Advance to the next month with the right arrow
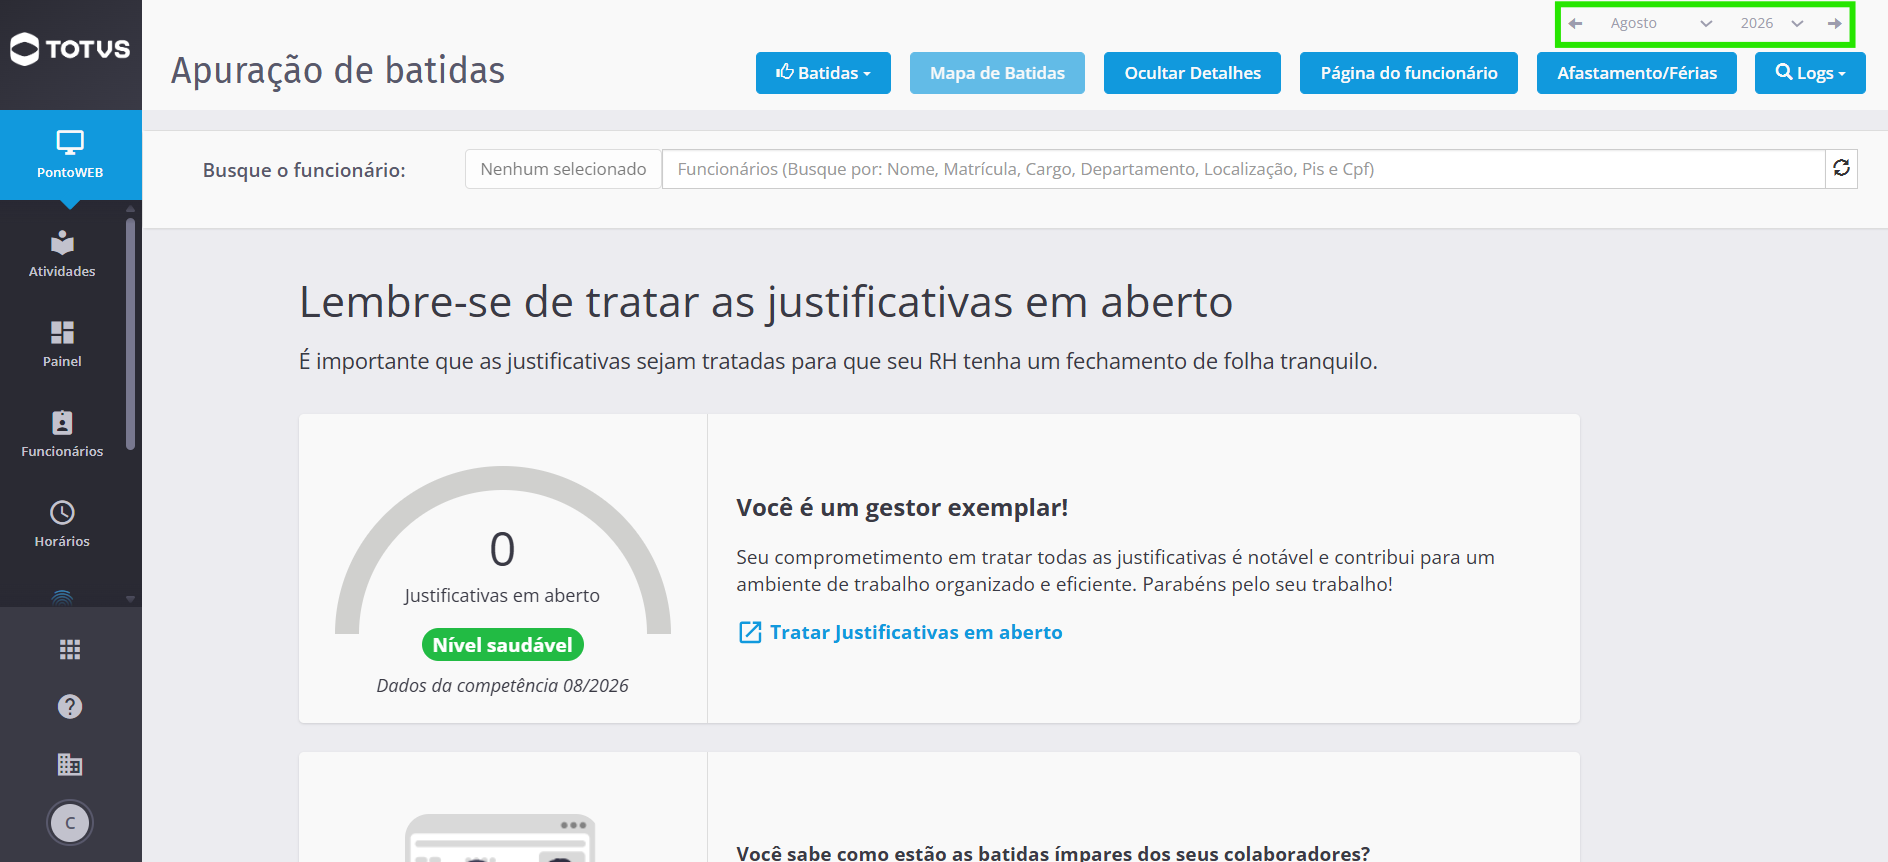Screen dimensions: 1888x862 1835,23
